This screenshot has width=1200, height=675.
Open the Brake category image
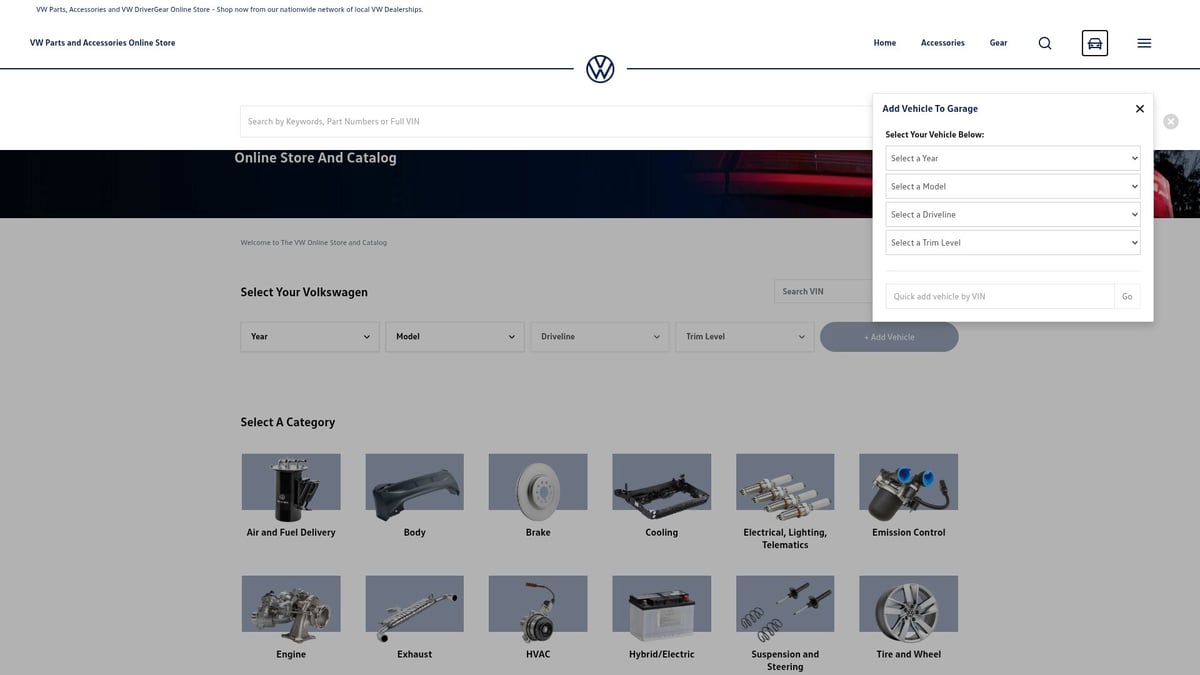click(x=538, y=482)
